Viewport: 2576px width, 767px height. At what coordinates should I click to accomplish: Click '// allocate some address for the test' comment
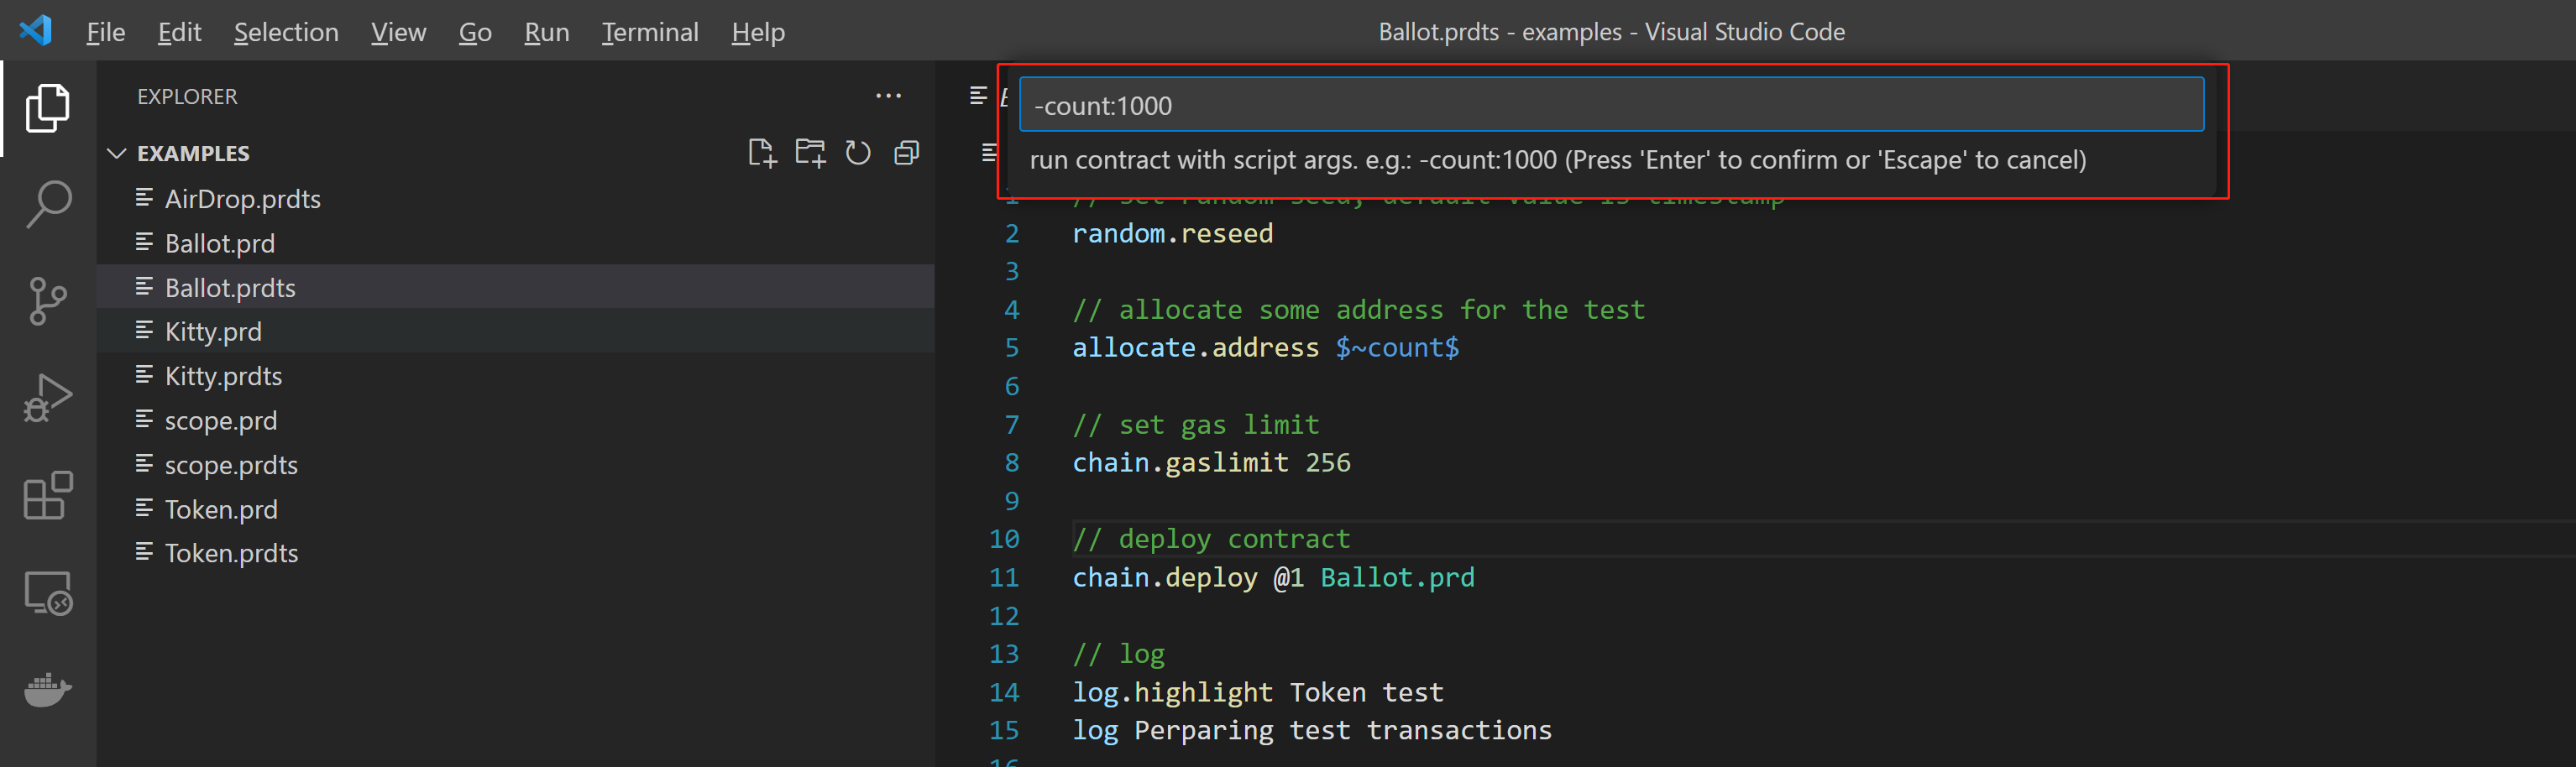click(1358, 309)
